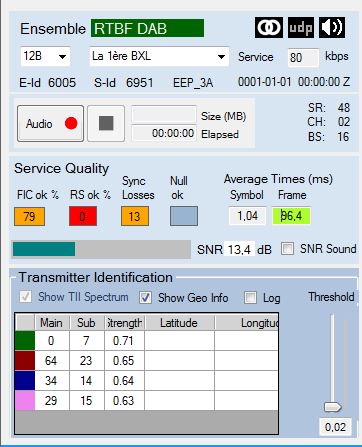Select the blue transmitter row swatch

click(25, 380)
